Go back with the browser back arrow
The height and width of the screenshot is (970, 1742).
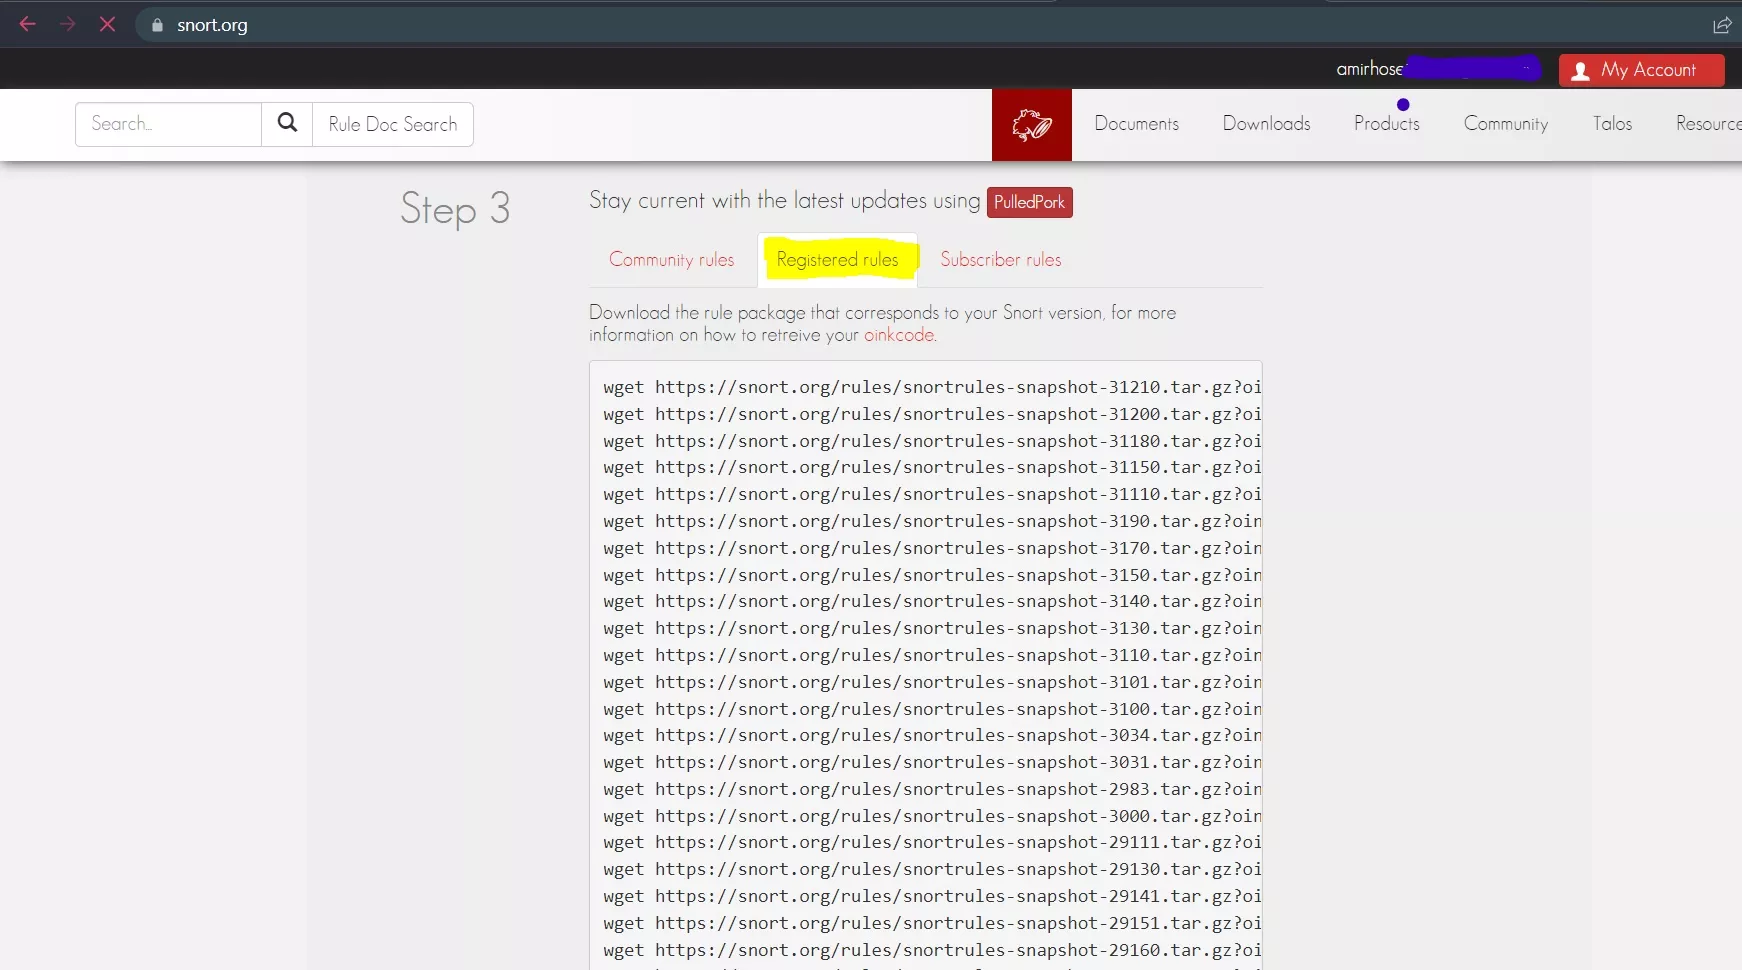27,24
